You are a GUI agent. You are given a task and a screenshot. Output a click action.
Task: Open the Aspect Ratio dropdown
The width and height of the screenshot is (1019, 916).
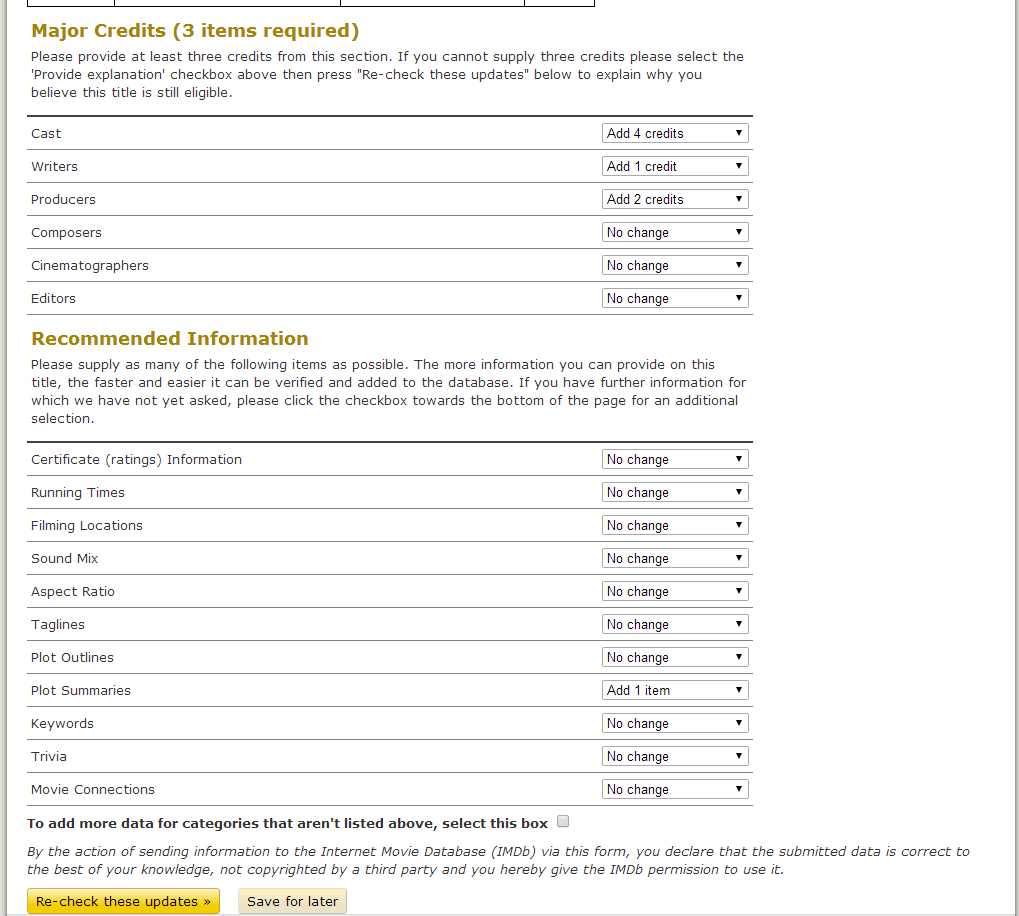coord(675,591)
